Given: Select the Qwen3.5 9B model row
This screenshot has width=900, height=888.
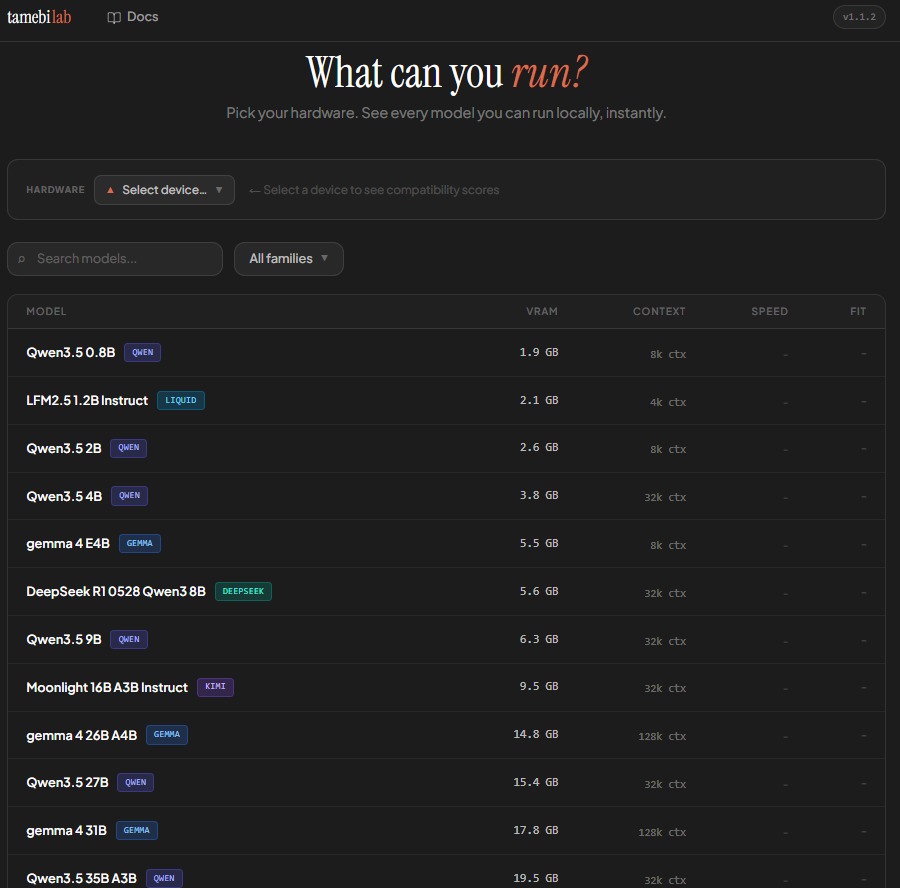Looking at the screenshot, I should pyautogui.click(x=446, y=639).
